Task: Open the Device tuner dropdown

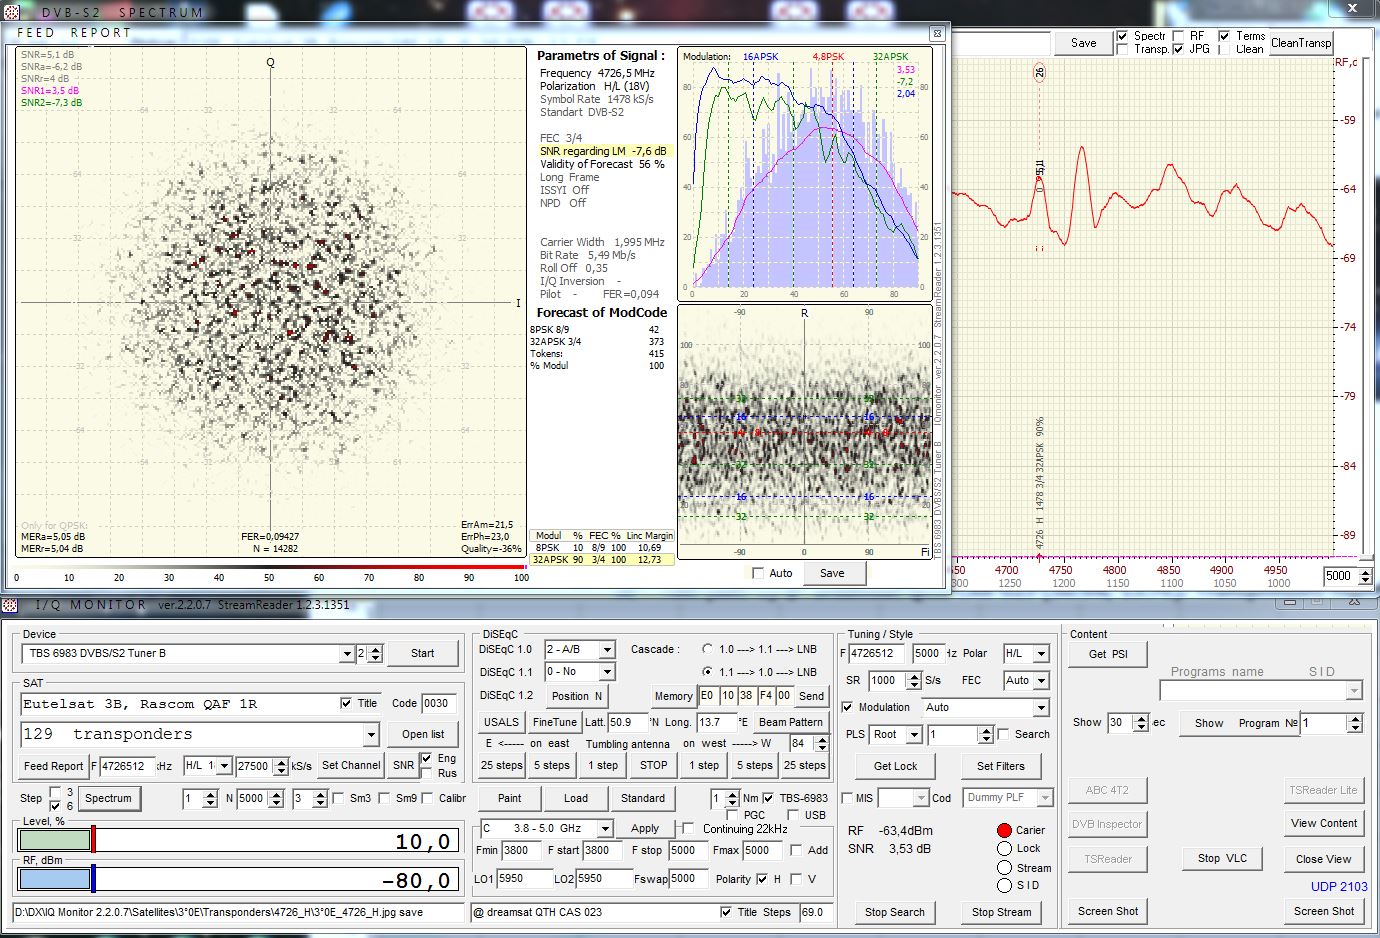Action: click(346, 654)
